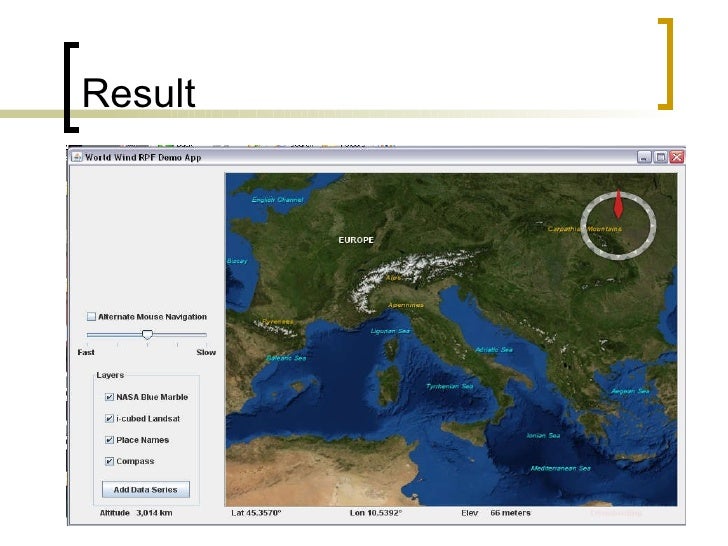Click the English Channel map label
This screenshot has height=546, width=728.
277,200
